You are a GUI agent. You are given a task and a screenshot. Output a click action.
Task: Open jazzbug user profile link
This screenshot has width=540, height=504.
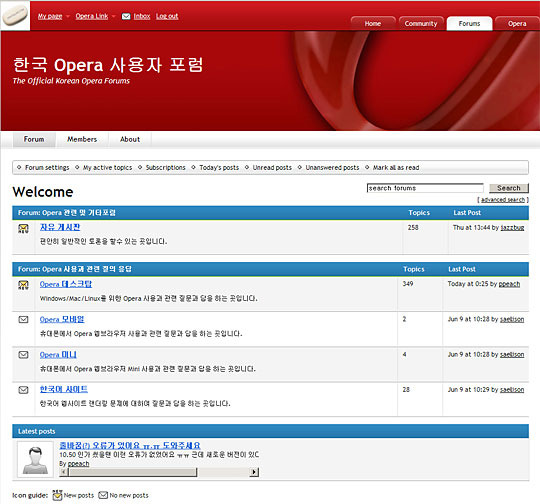(x=512, y=228)
